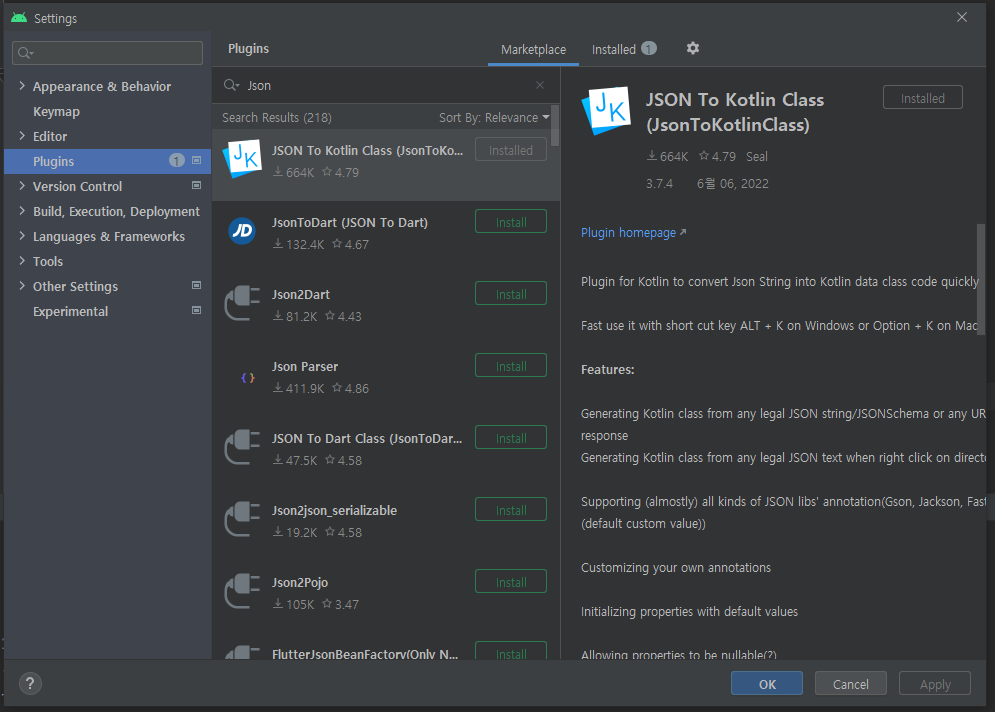Click the project-level icon beside Plugins

point(197,161)
